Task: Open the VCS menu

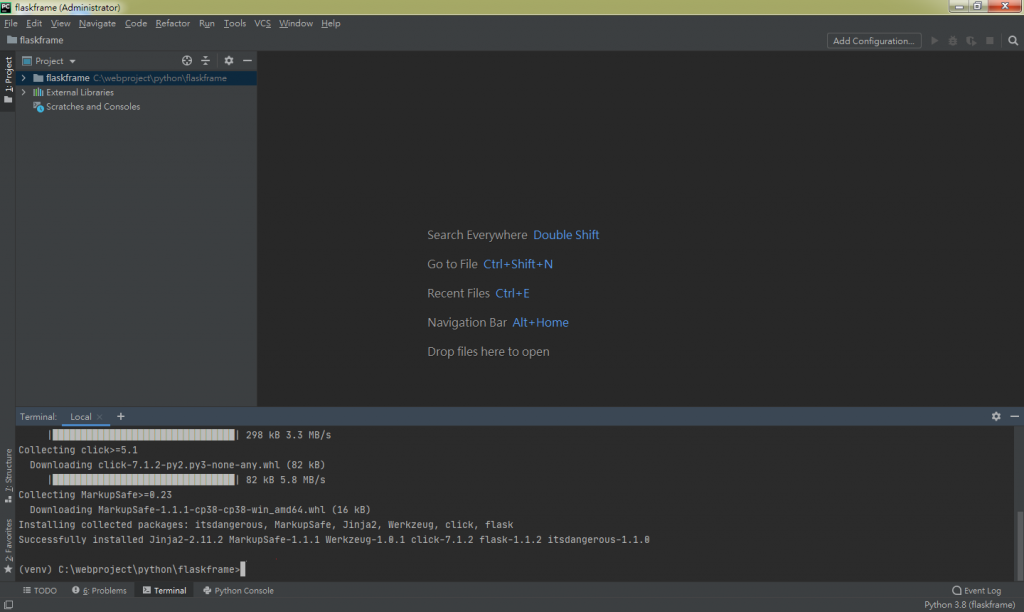Action: coord(262,24)
